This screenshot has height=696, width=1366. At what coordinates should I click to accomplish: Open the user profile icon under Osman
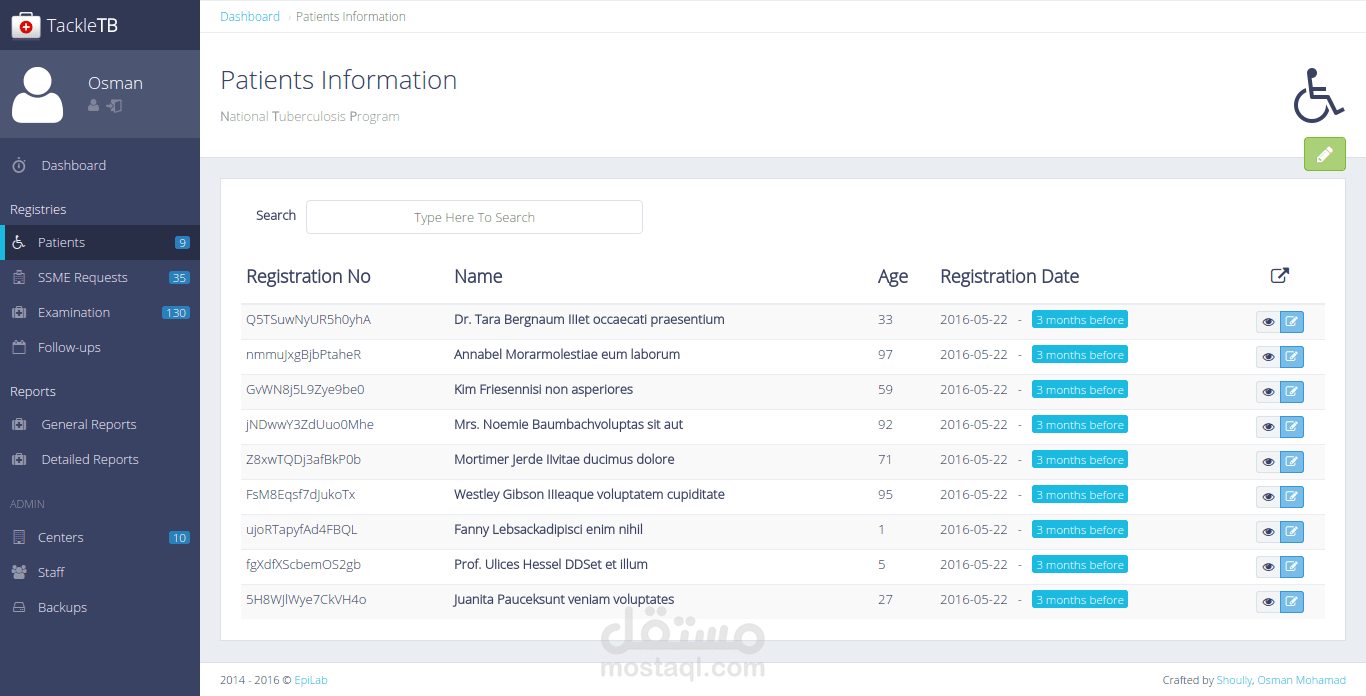[x=94, y=105]
